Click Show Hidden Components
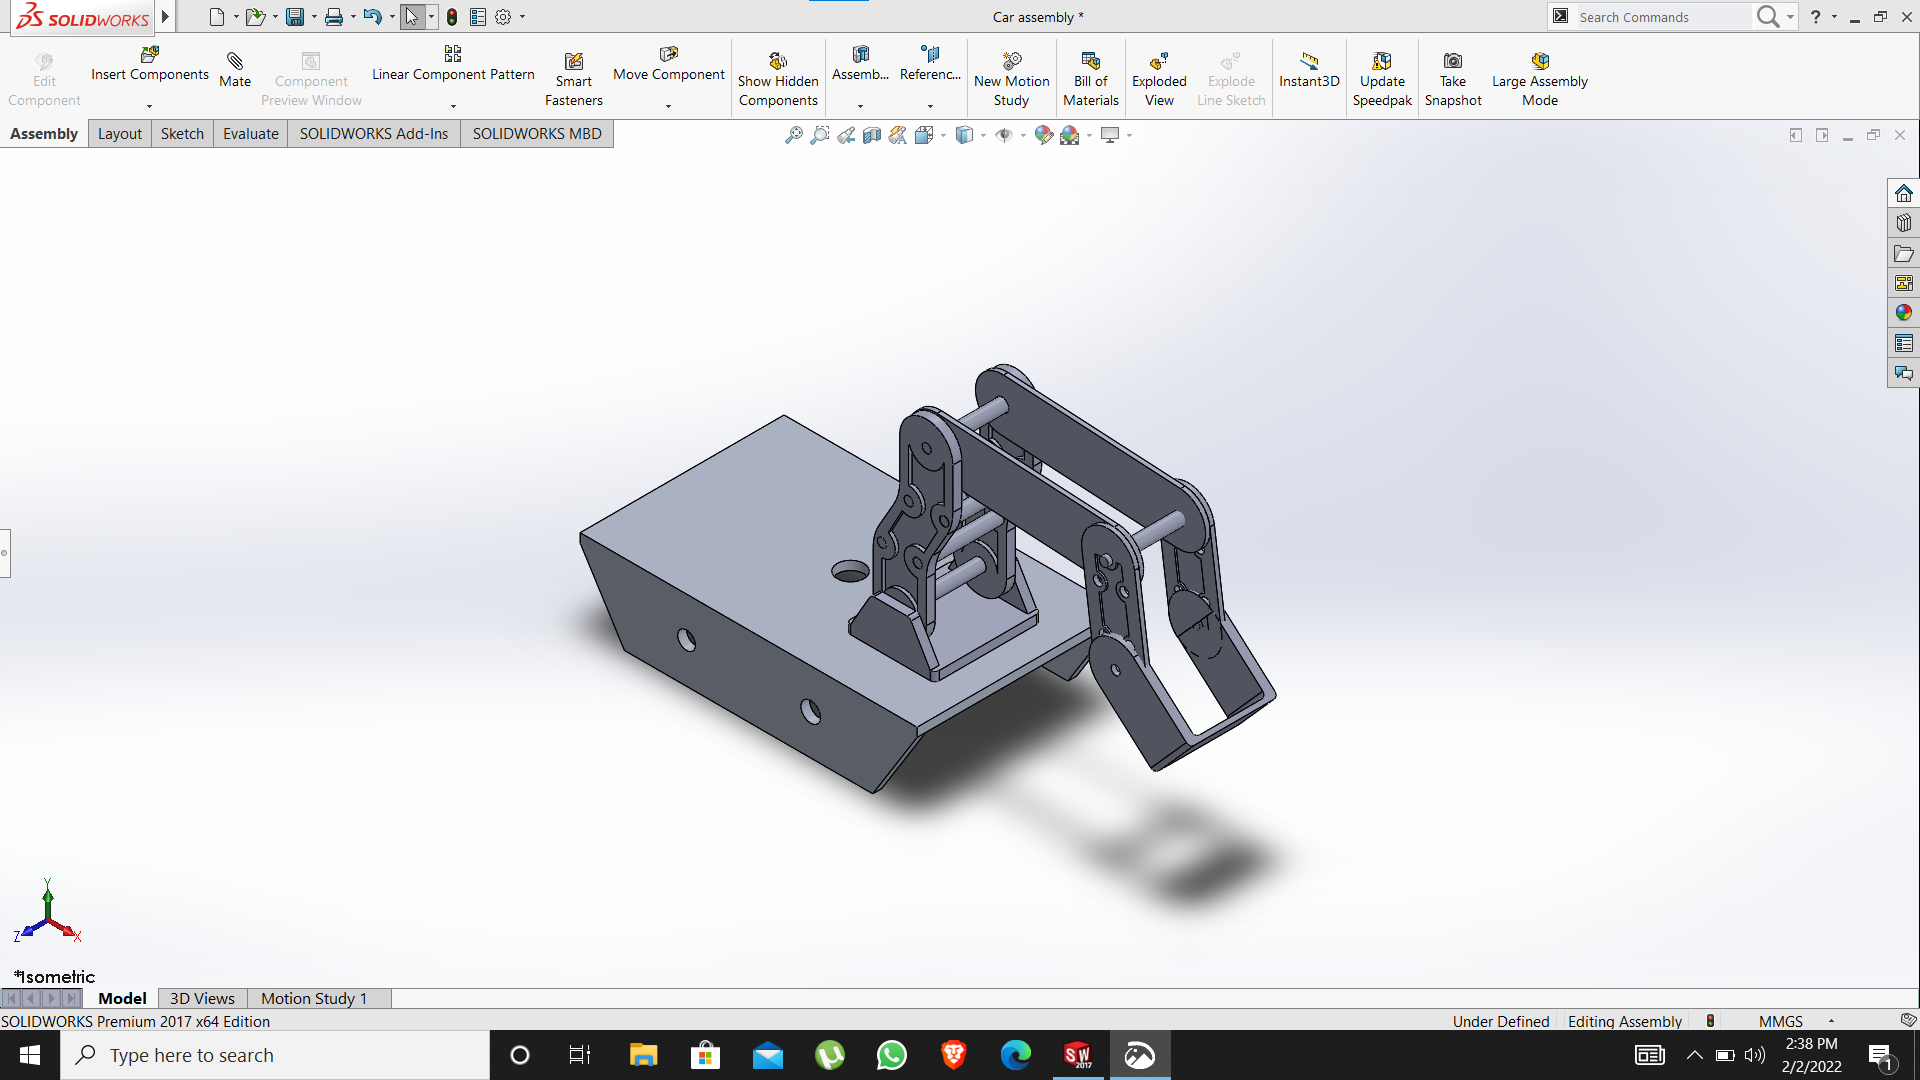This screenshot has height=1080, width=1920. (778, 79)
